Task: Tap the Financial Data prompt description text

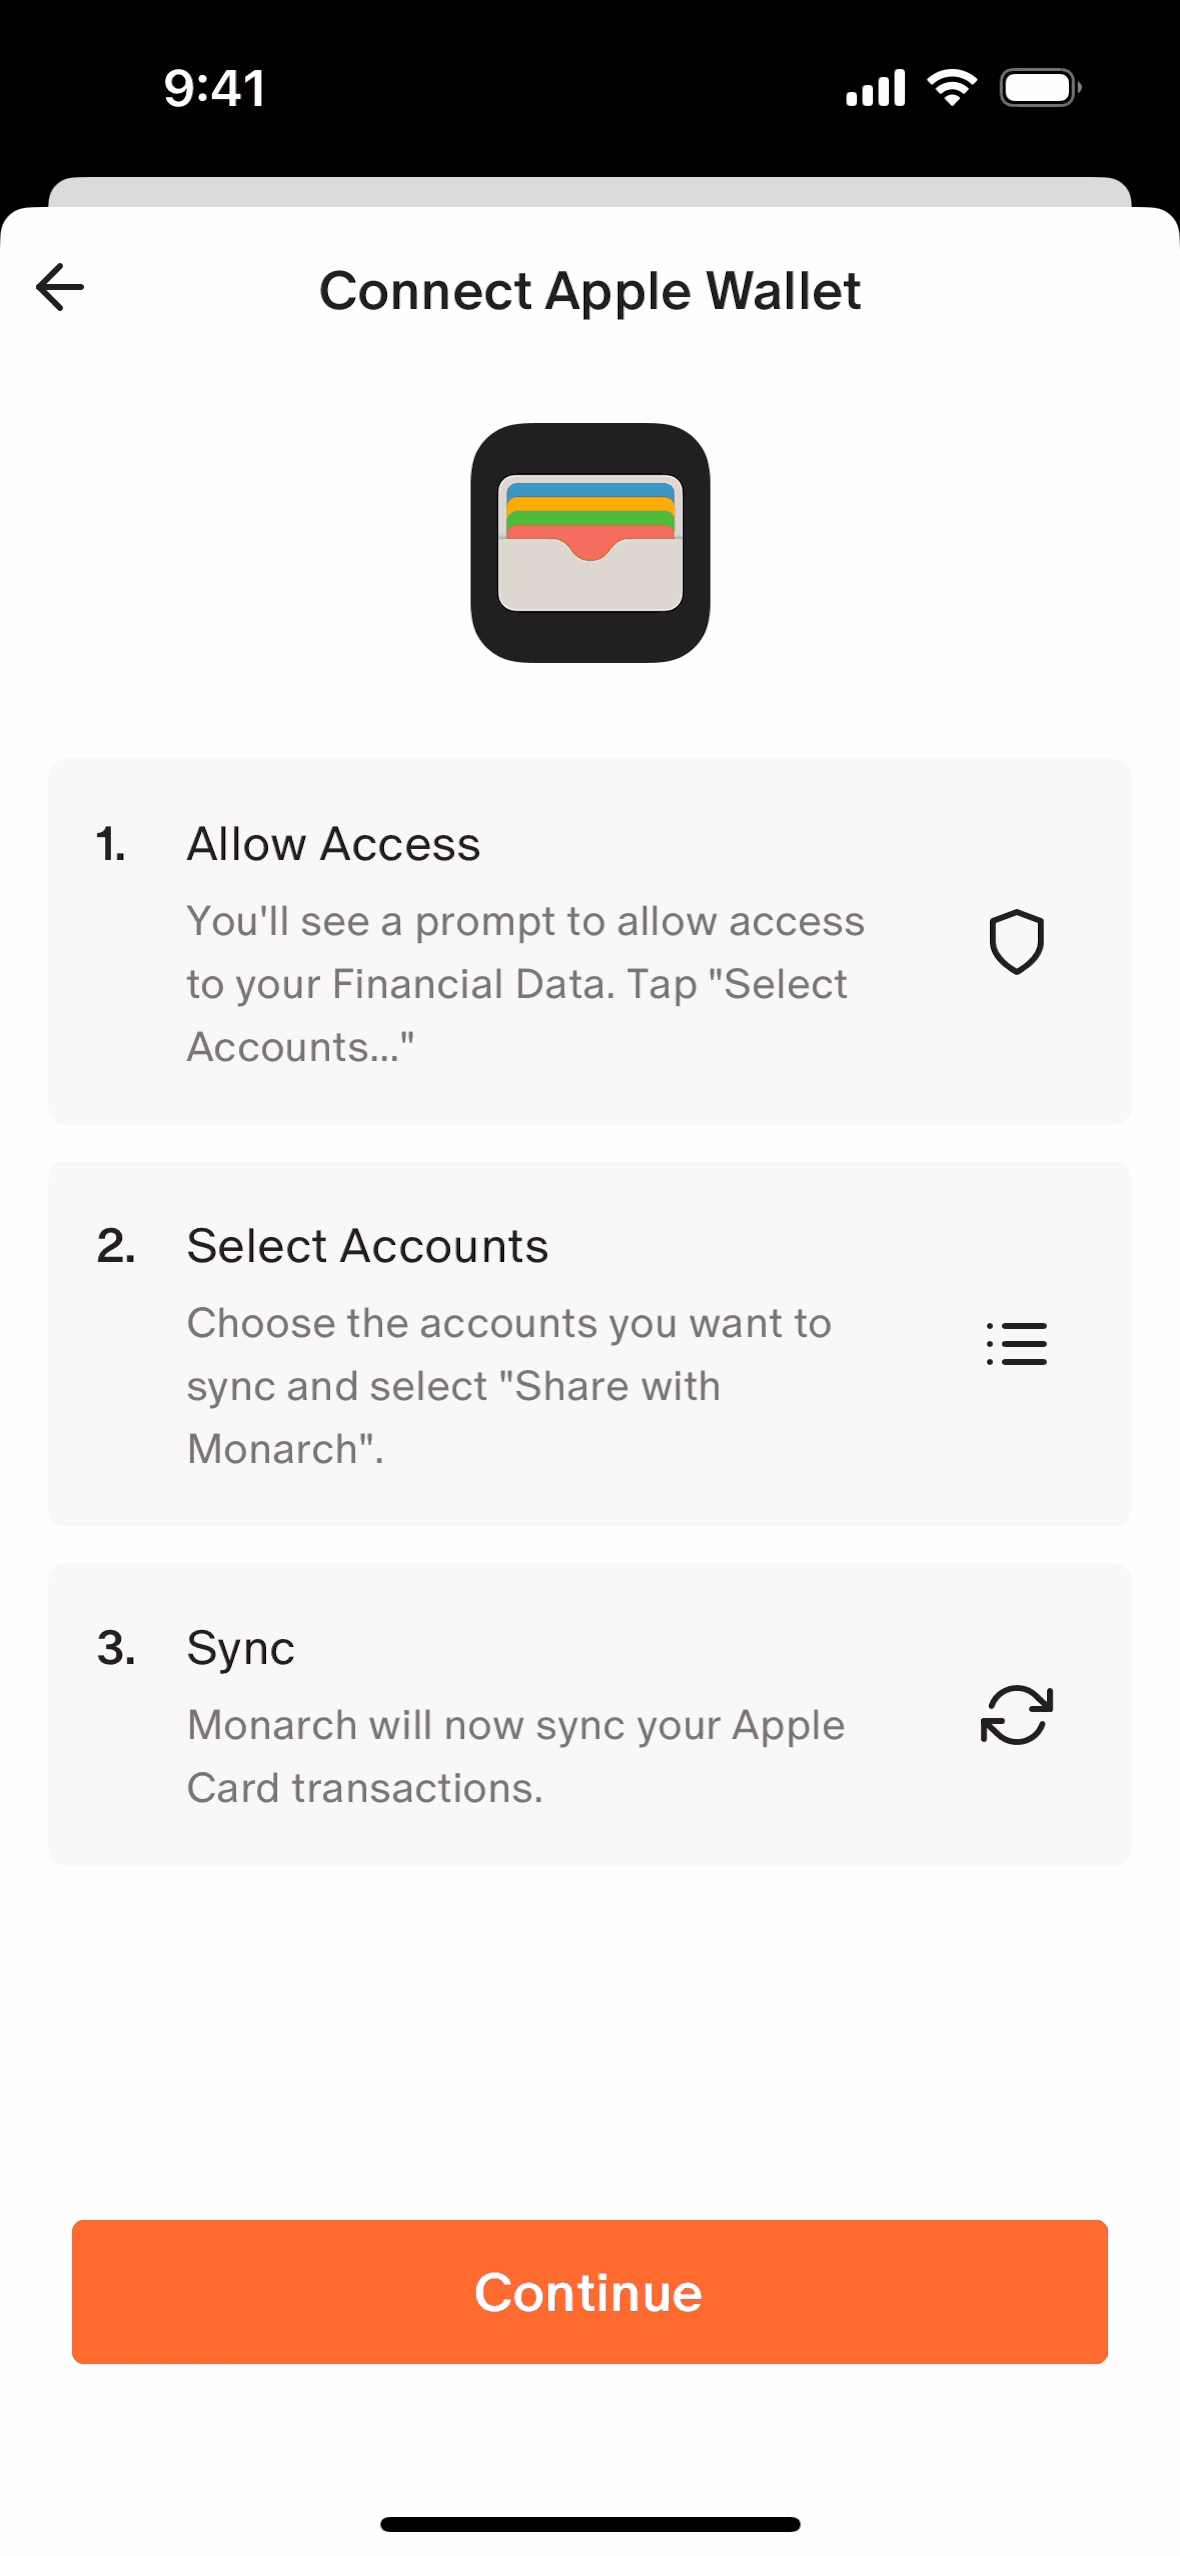Action: [525, 984]
